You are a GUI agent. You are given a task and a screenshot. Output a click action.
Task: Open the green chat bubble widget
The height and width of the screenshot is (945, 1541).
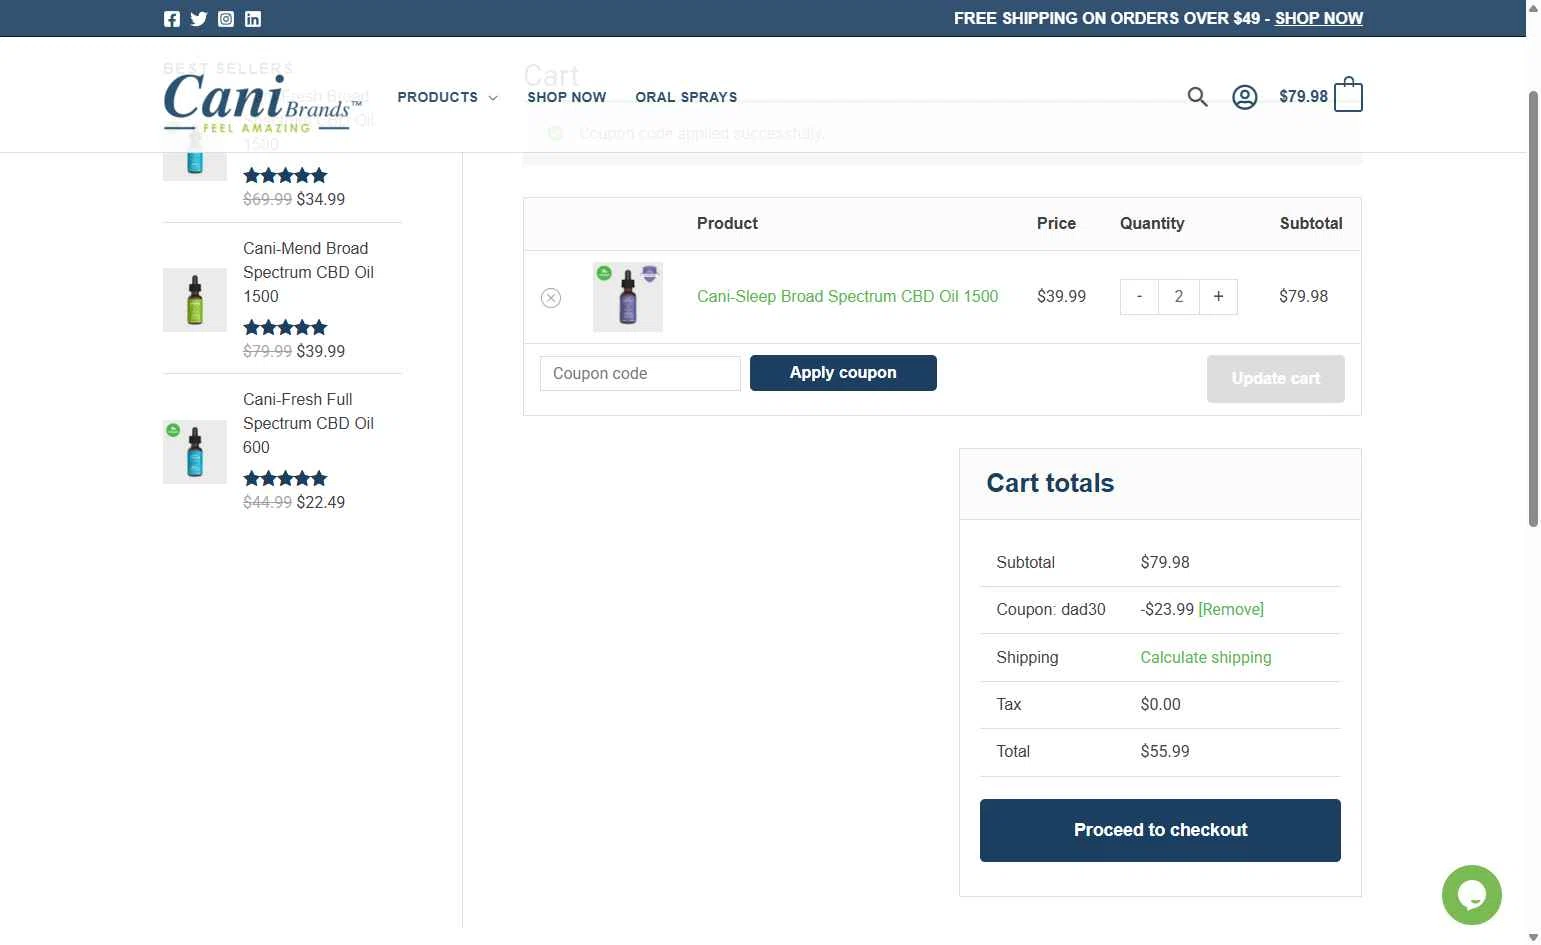(1471, 895)
